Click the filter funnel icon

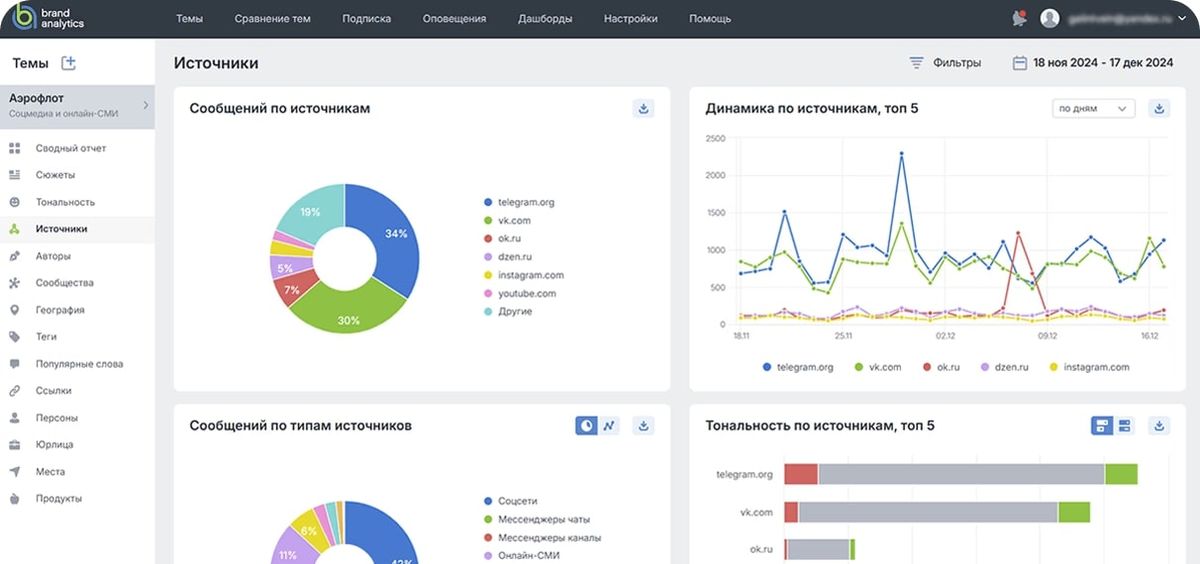[916, 63]
